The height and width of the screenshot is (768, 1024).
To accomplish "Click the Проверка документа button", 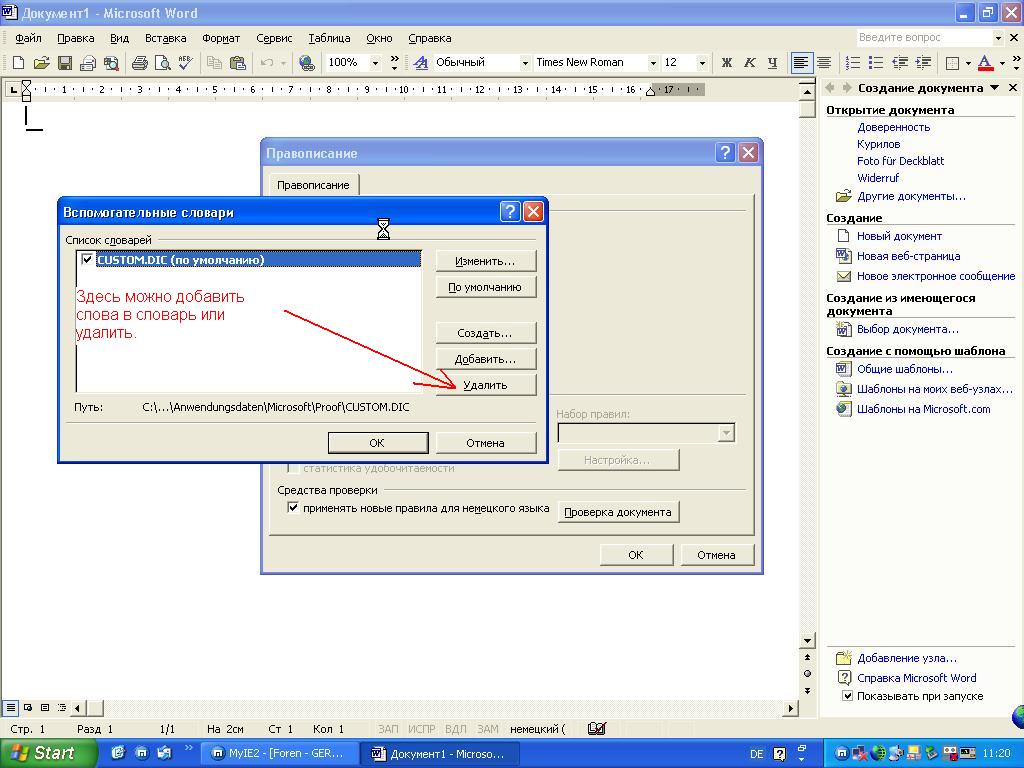I will pos(618,512).
